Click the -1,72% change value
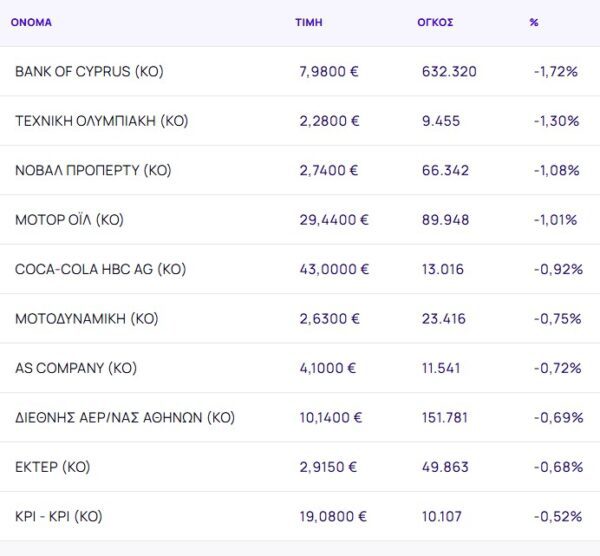600x556 pixels. pyautogui.click(x=556, y=72)
